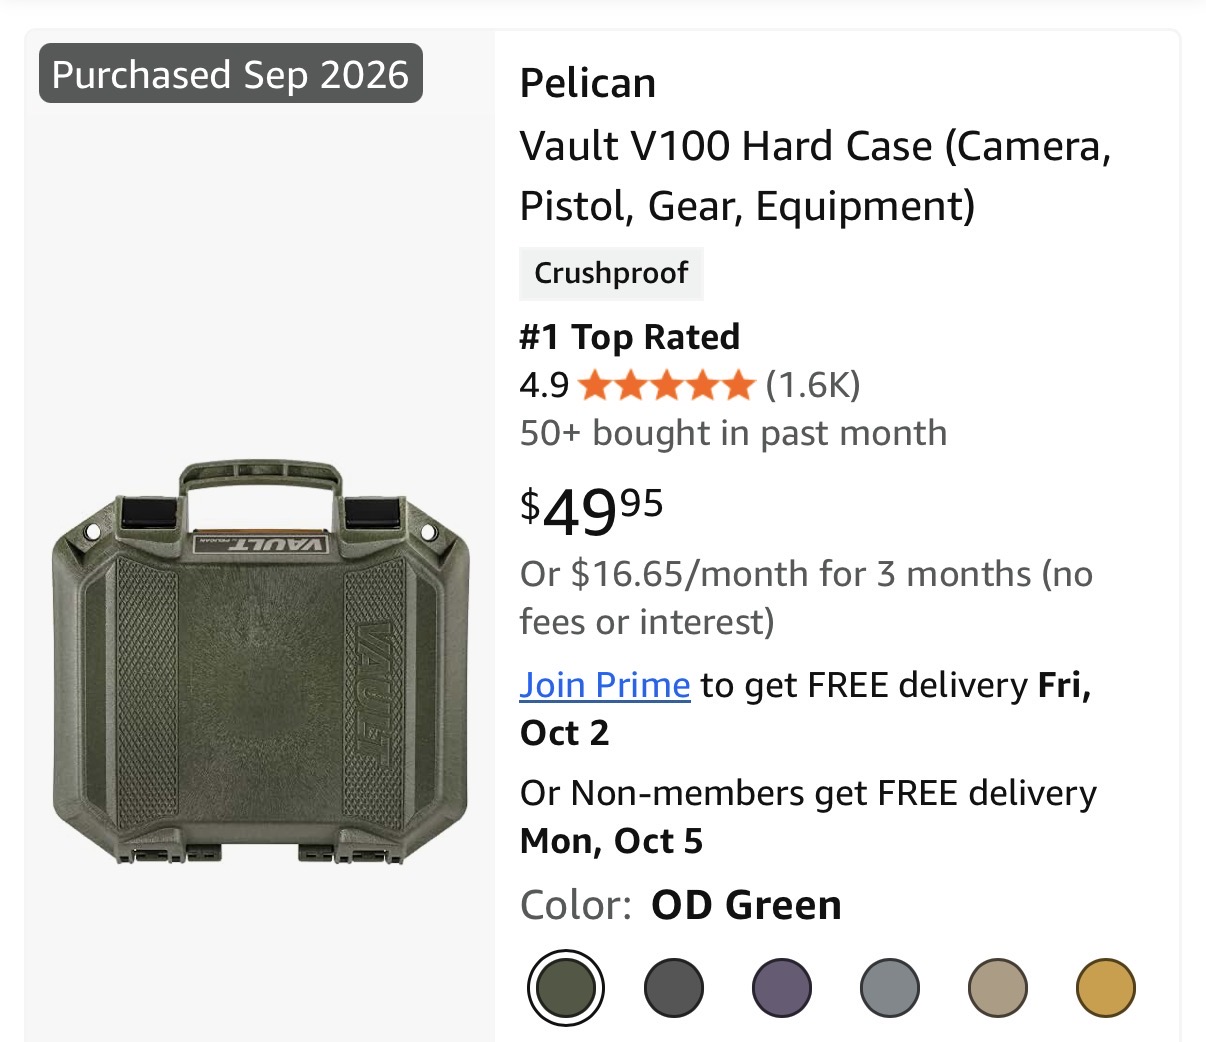
Task: Click the Mon, Oct 5 delivery text
Action: [x=611, y=841]
